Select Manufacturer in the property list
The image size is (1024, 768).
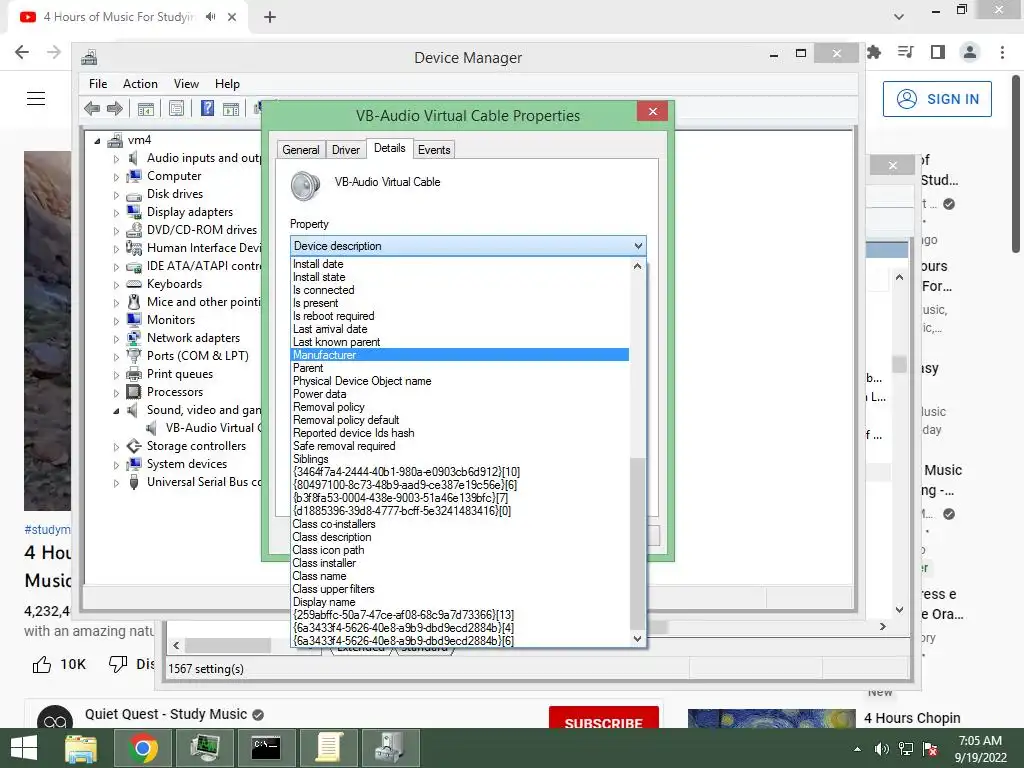460,355
